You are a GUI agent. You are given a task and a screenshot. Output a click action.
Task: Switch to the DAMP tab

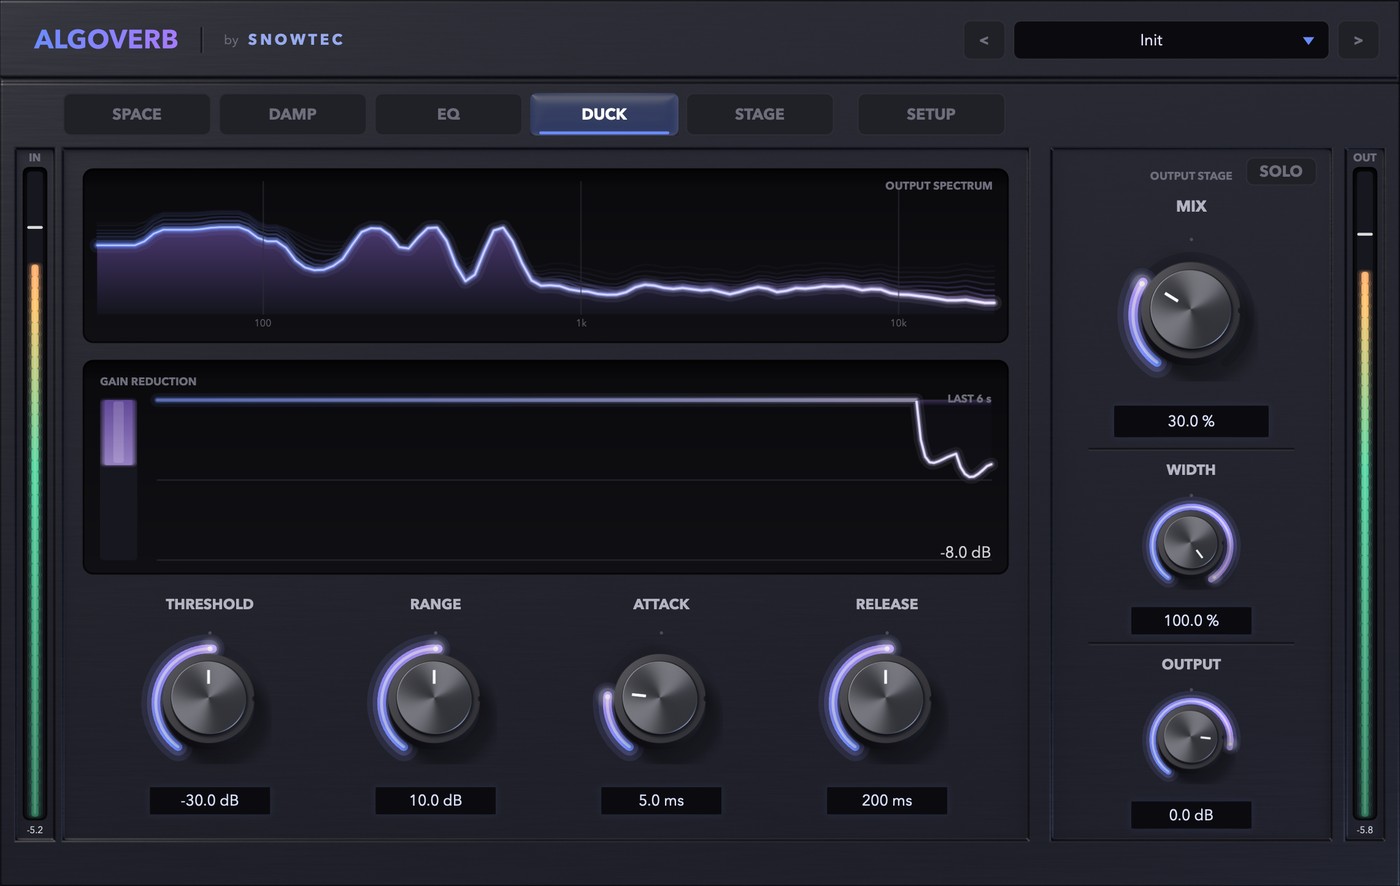[x=292, y=114]
